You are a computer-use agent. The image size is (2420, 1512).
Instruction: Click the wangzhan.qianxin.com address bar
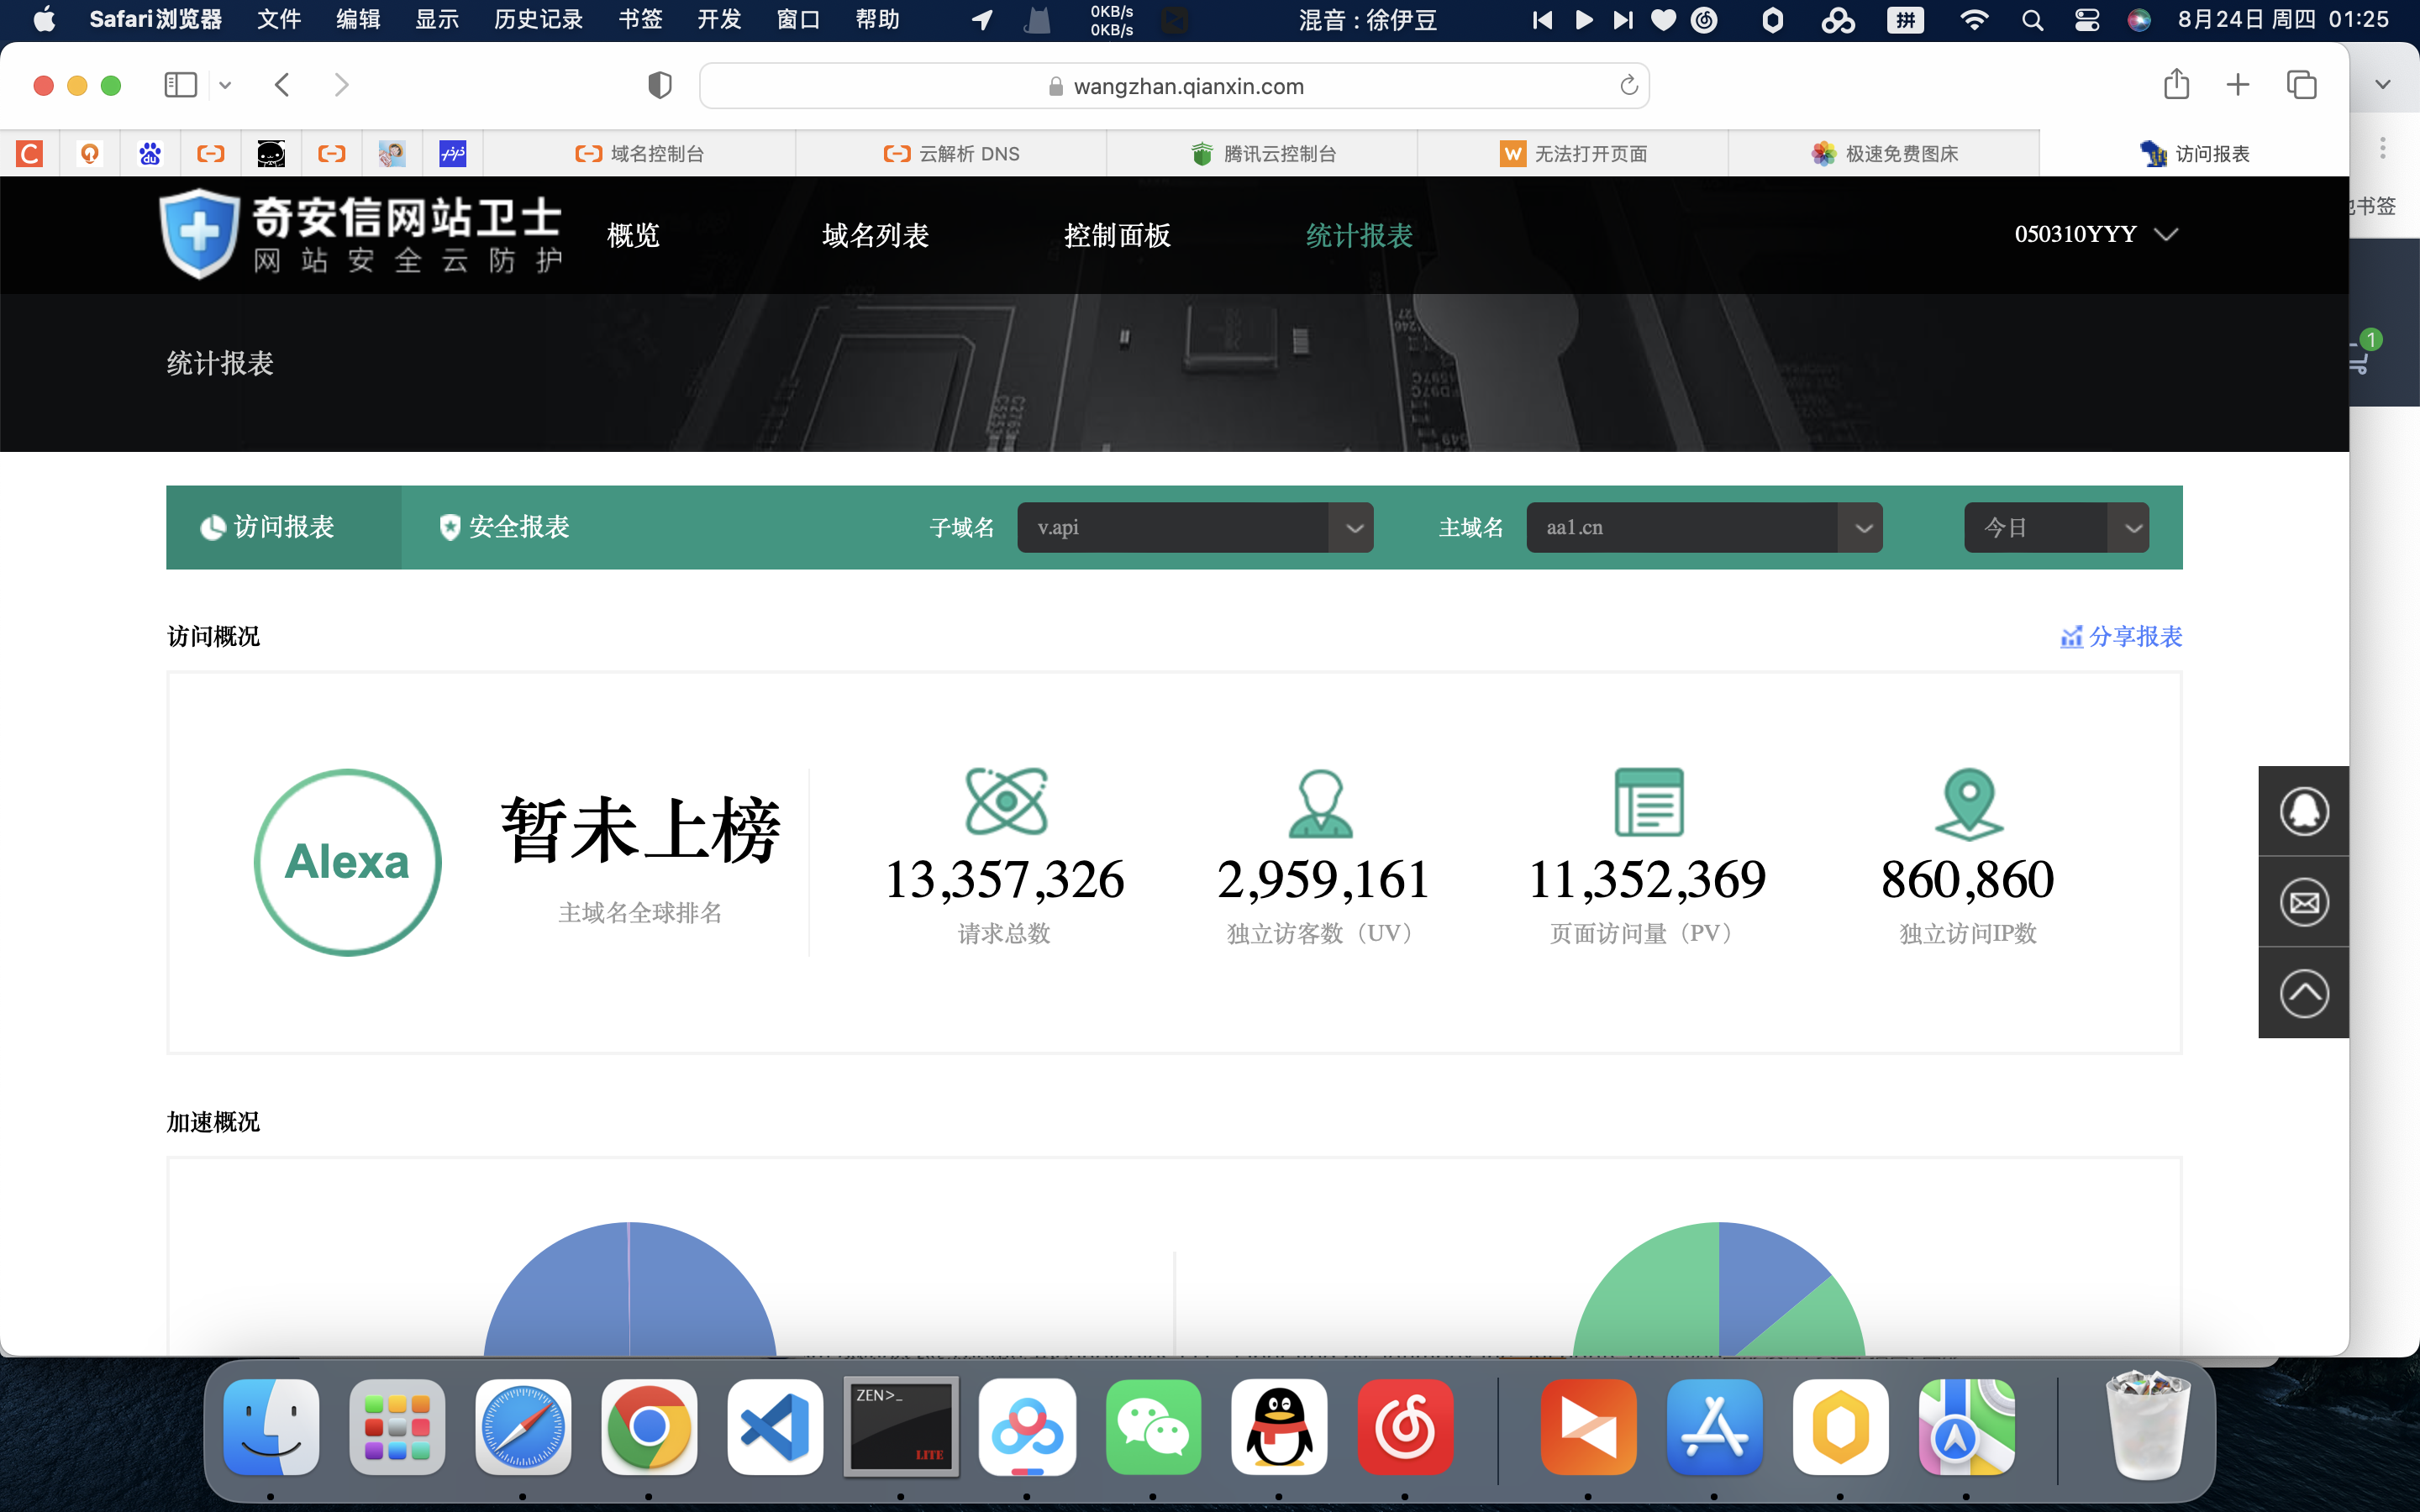[1174, 86]
